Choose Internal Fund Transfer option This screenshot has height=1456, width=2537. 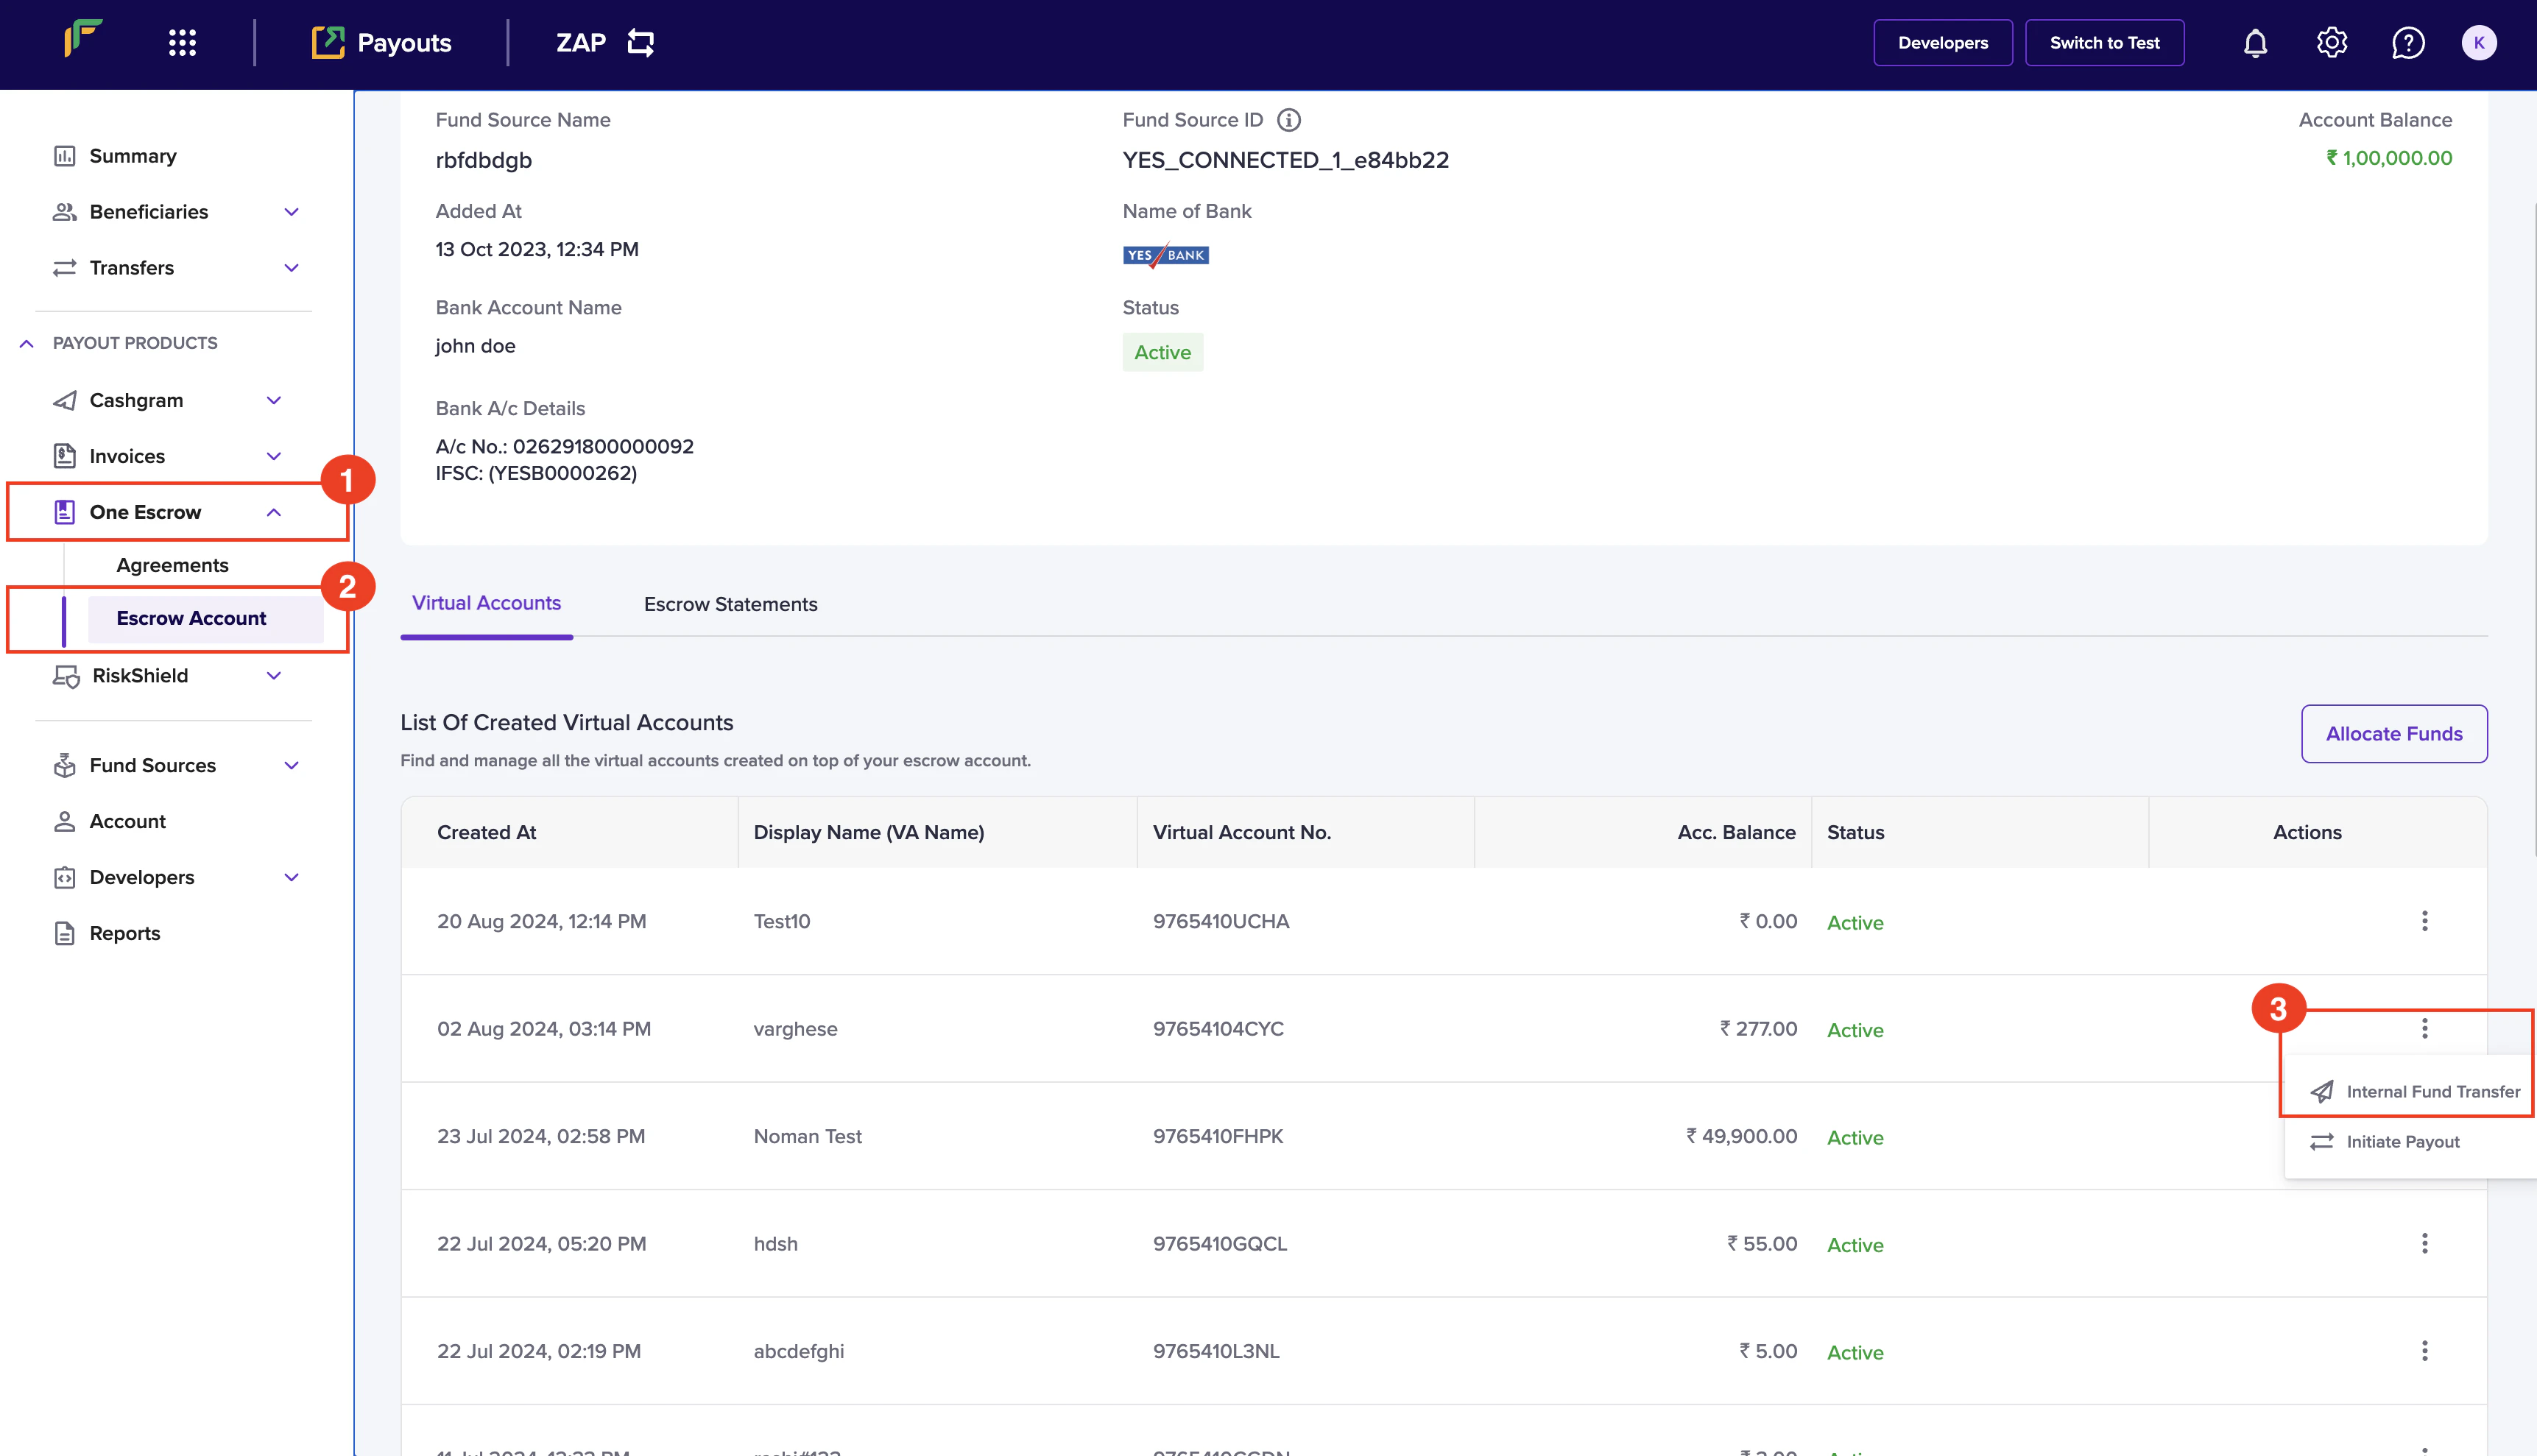pos(2432,1091)
